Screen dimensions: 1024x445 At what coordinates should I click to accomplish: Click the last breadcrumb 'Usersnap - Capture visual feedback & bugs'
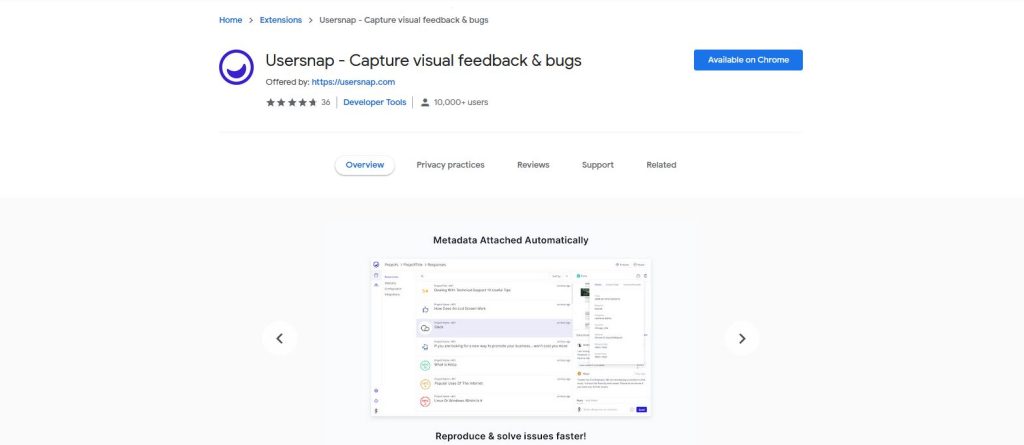(404, 20)
